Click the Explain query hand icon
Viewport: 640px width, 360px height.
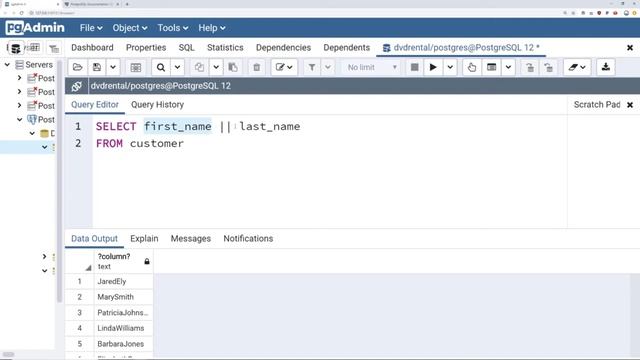point(472,67)
